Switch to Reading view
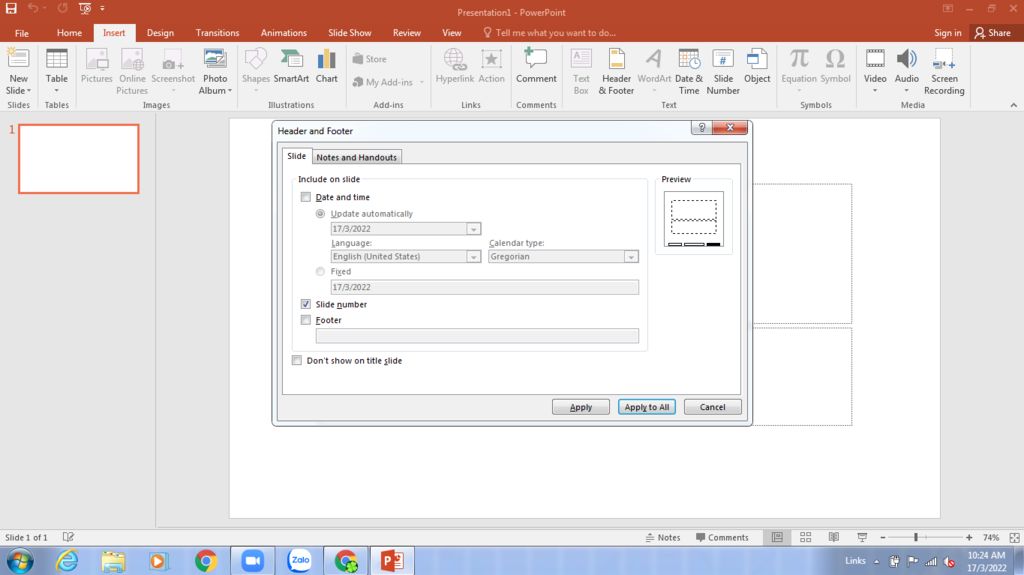Viewport: 1024px width, 575px height. coord(834,537)
